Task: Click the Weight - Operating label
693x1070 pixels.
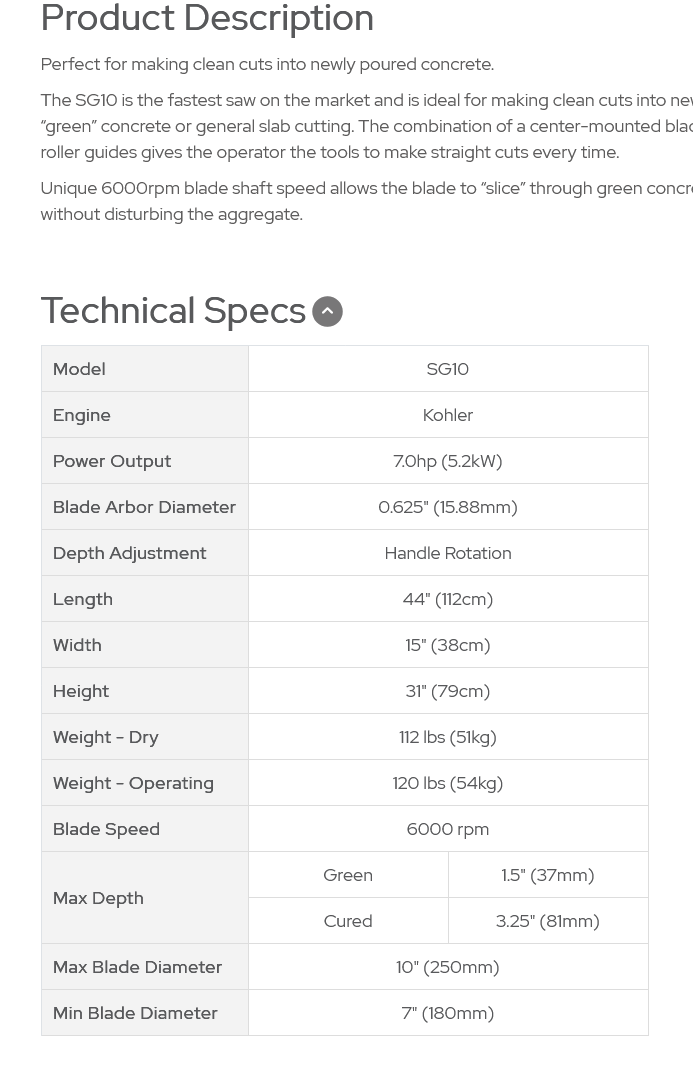Action: tap(134, 783)
